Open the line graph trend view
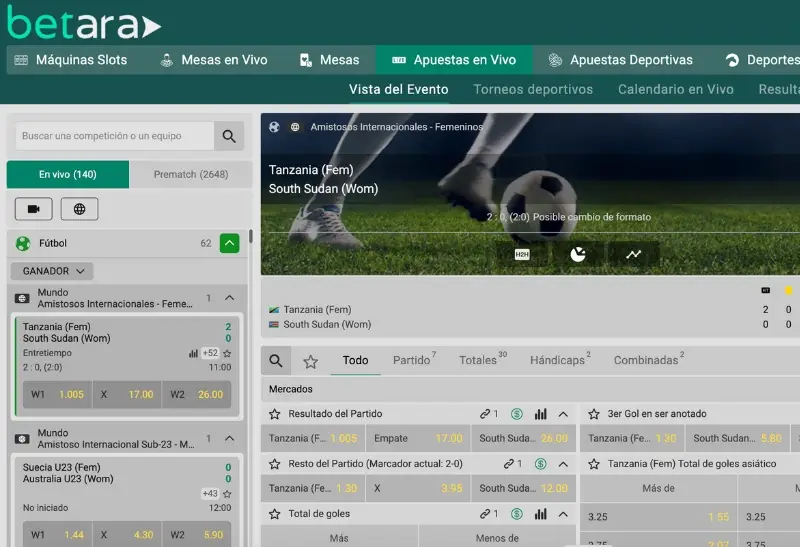The image size is (800, 547). point(634,254)
